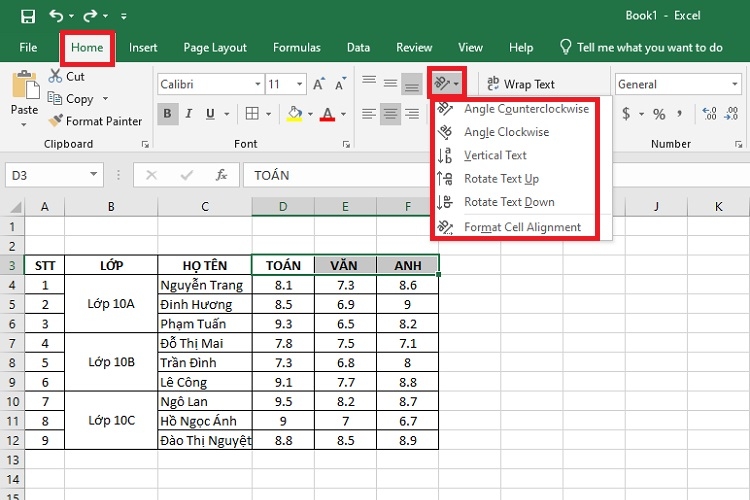Click Cut in Clipboard group
Screen dimensions: 750x500
(x=66, y=76)
